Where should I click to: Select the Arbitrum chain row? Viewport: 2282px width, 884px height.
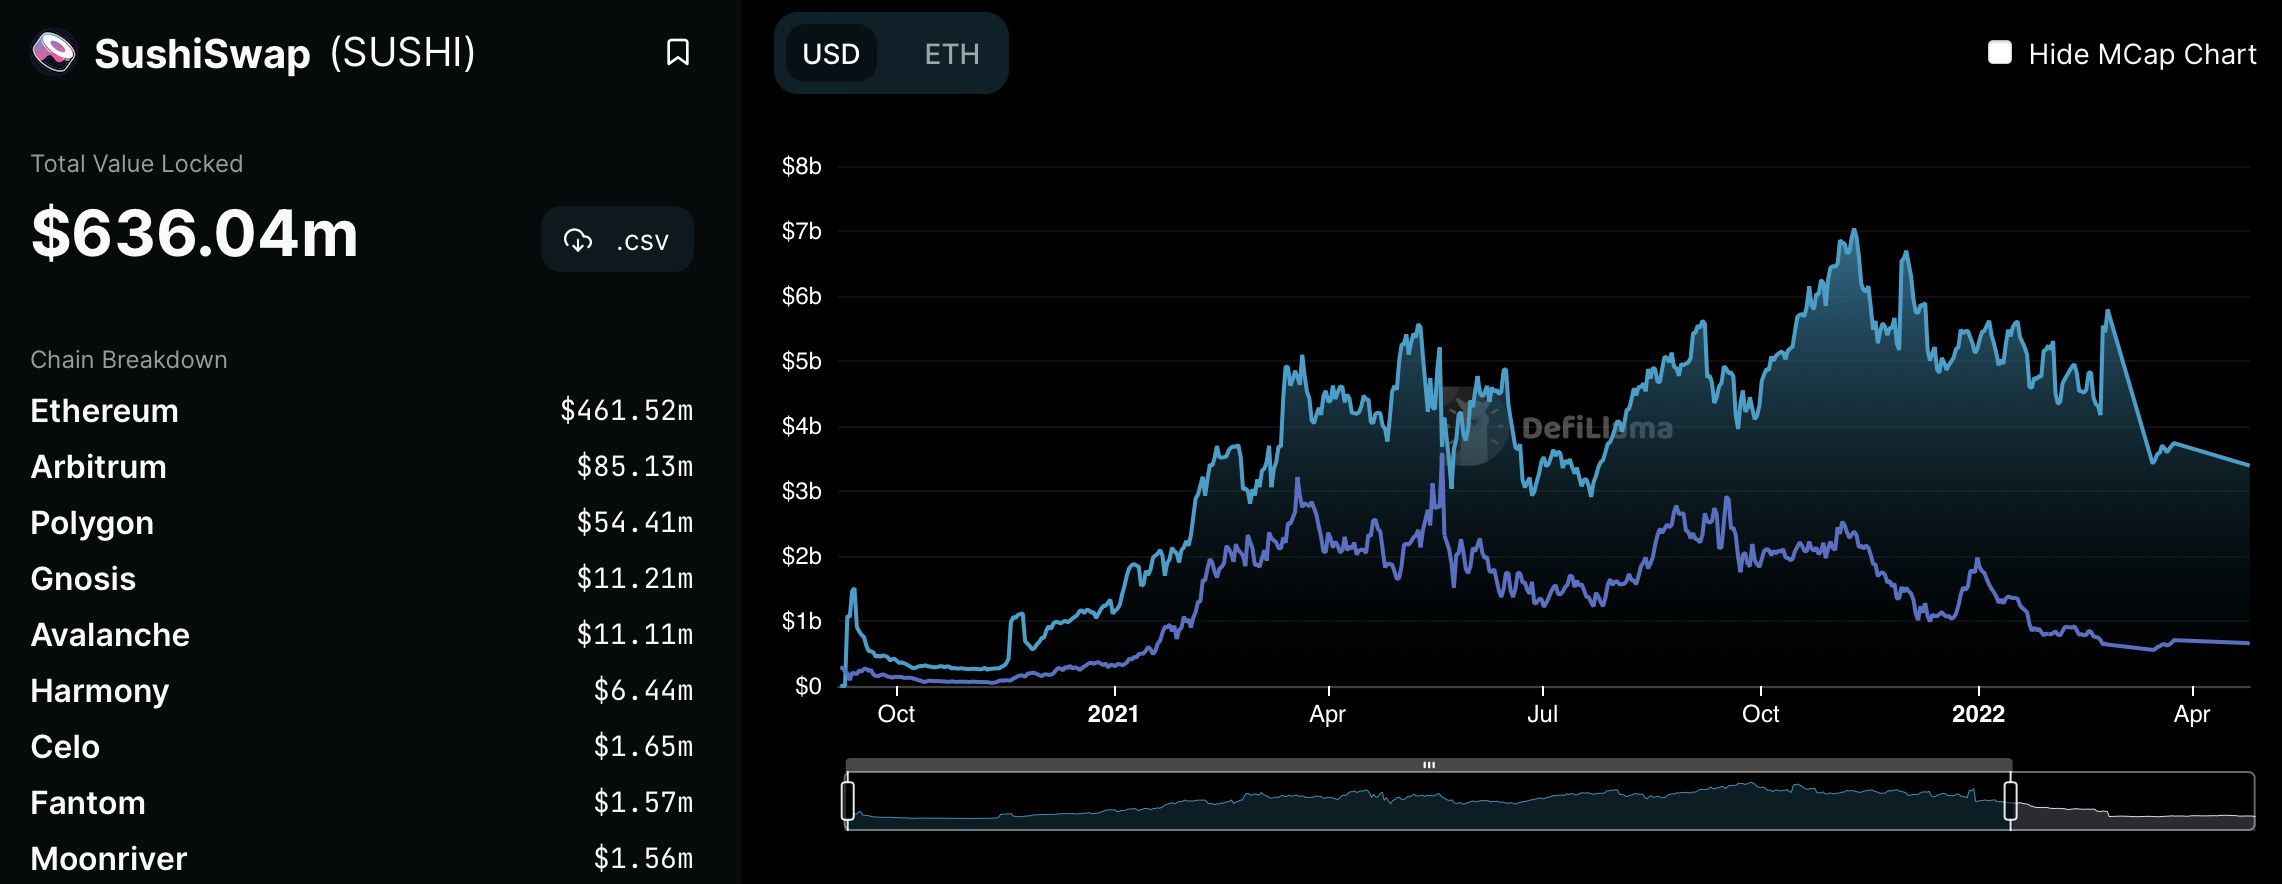[x=362, y=467]
